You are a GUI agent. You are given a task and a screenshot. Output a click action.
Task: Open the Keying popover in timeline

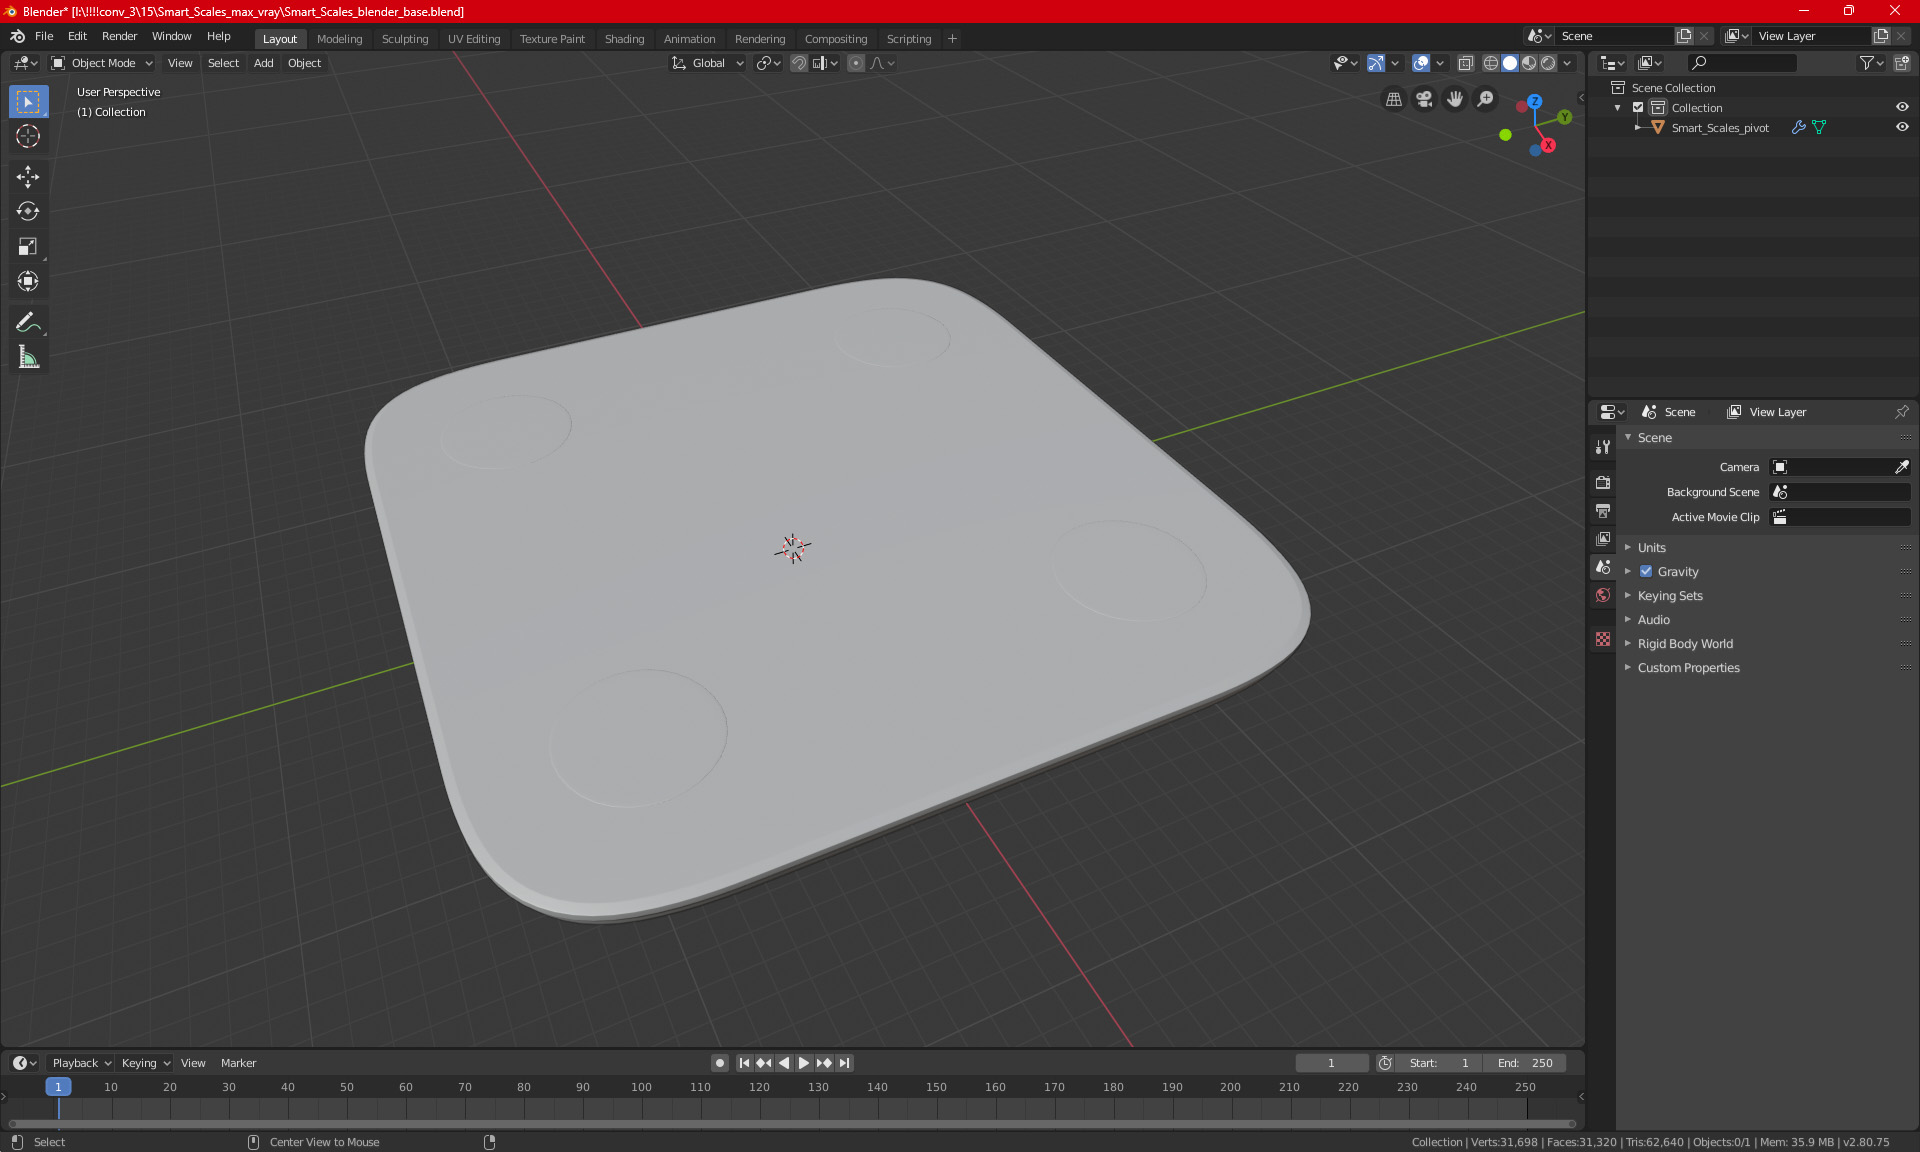pos(145,1063)
